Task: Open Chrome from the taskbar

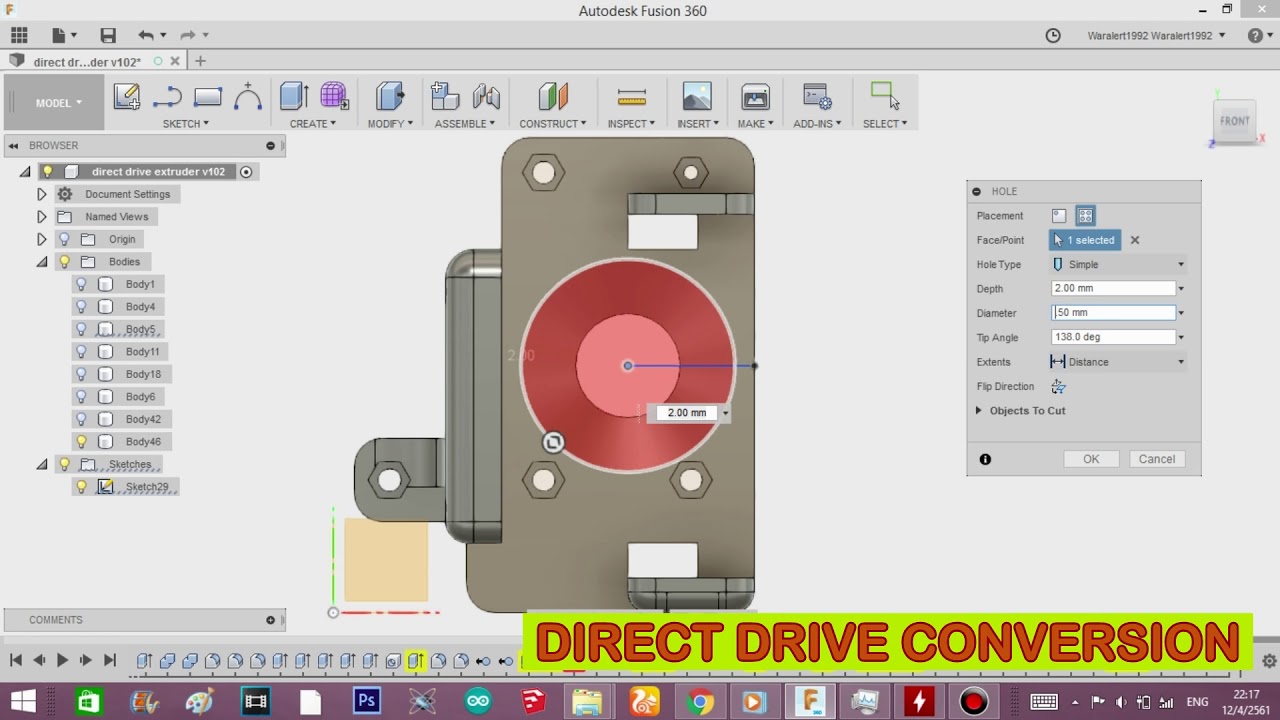Action: (x=700, y=702)
